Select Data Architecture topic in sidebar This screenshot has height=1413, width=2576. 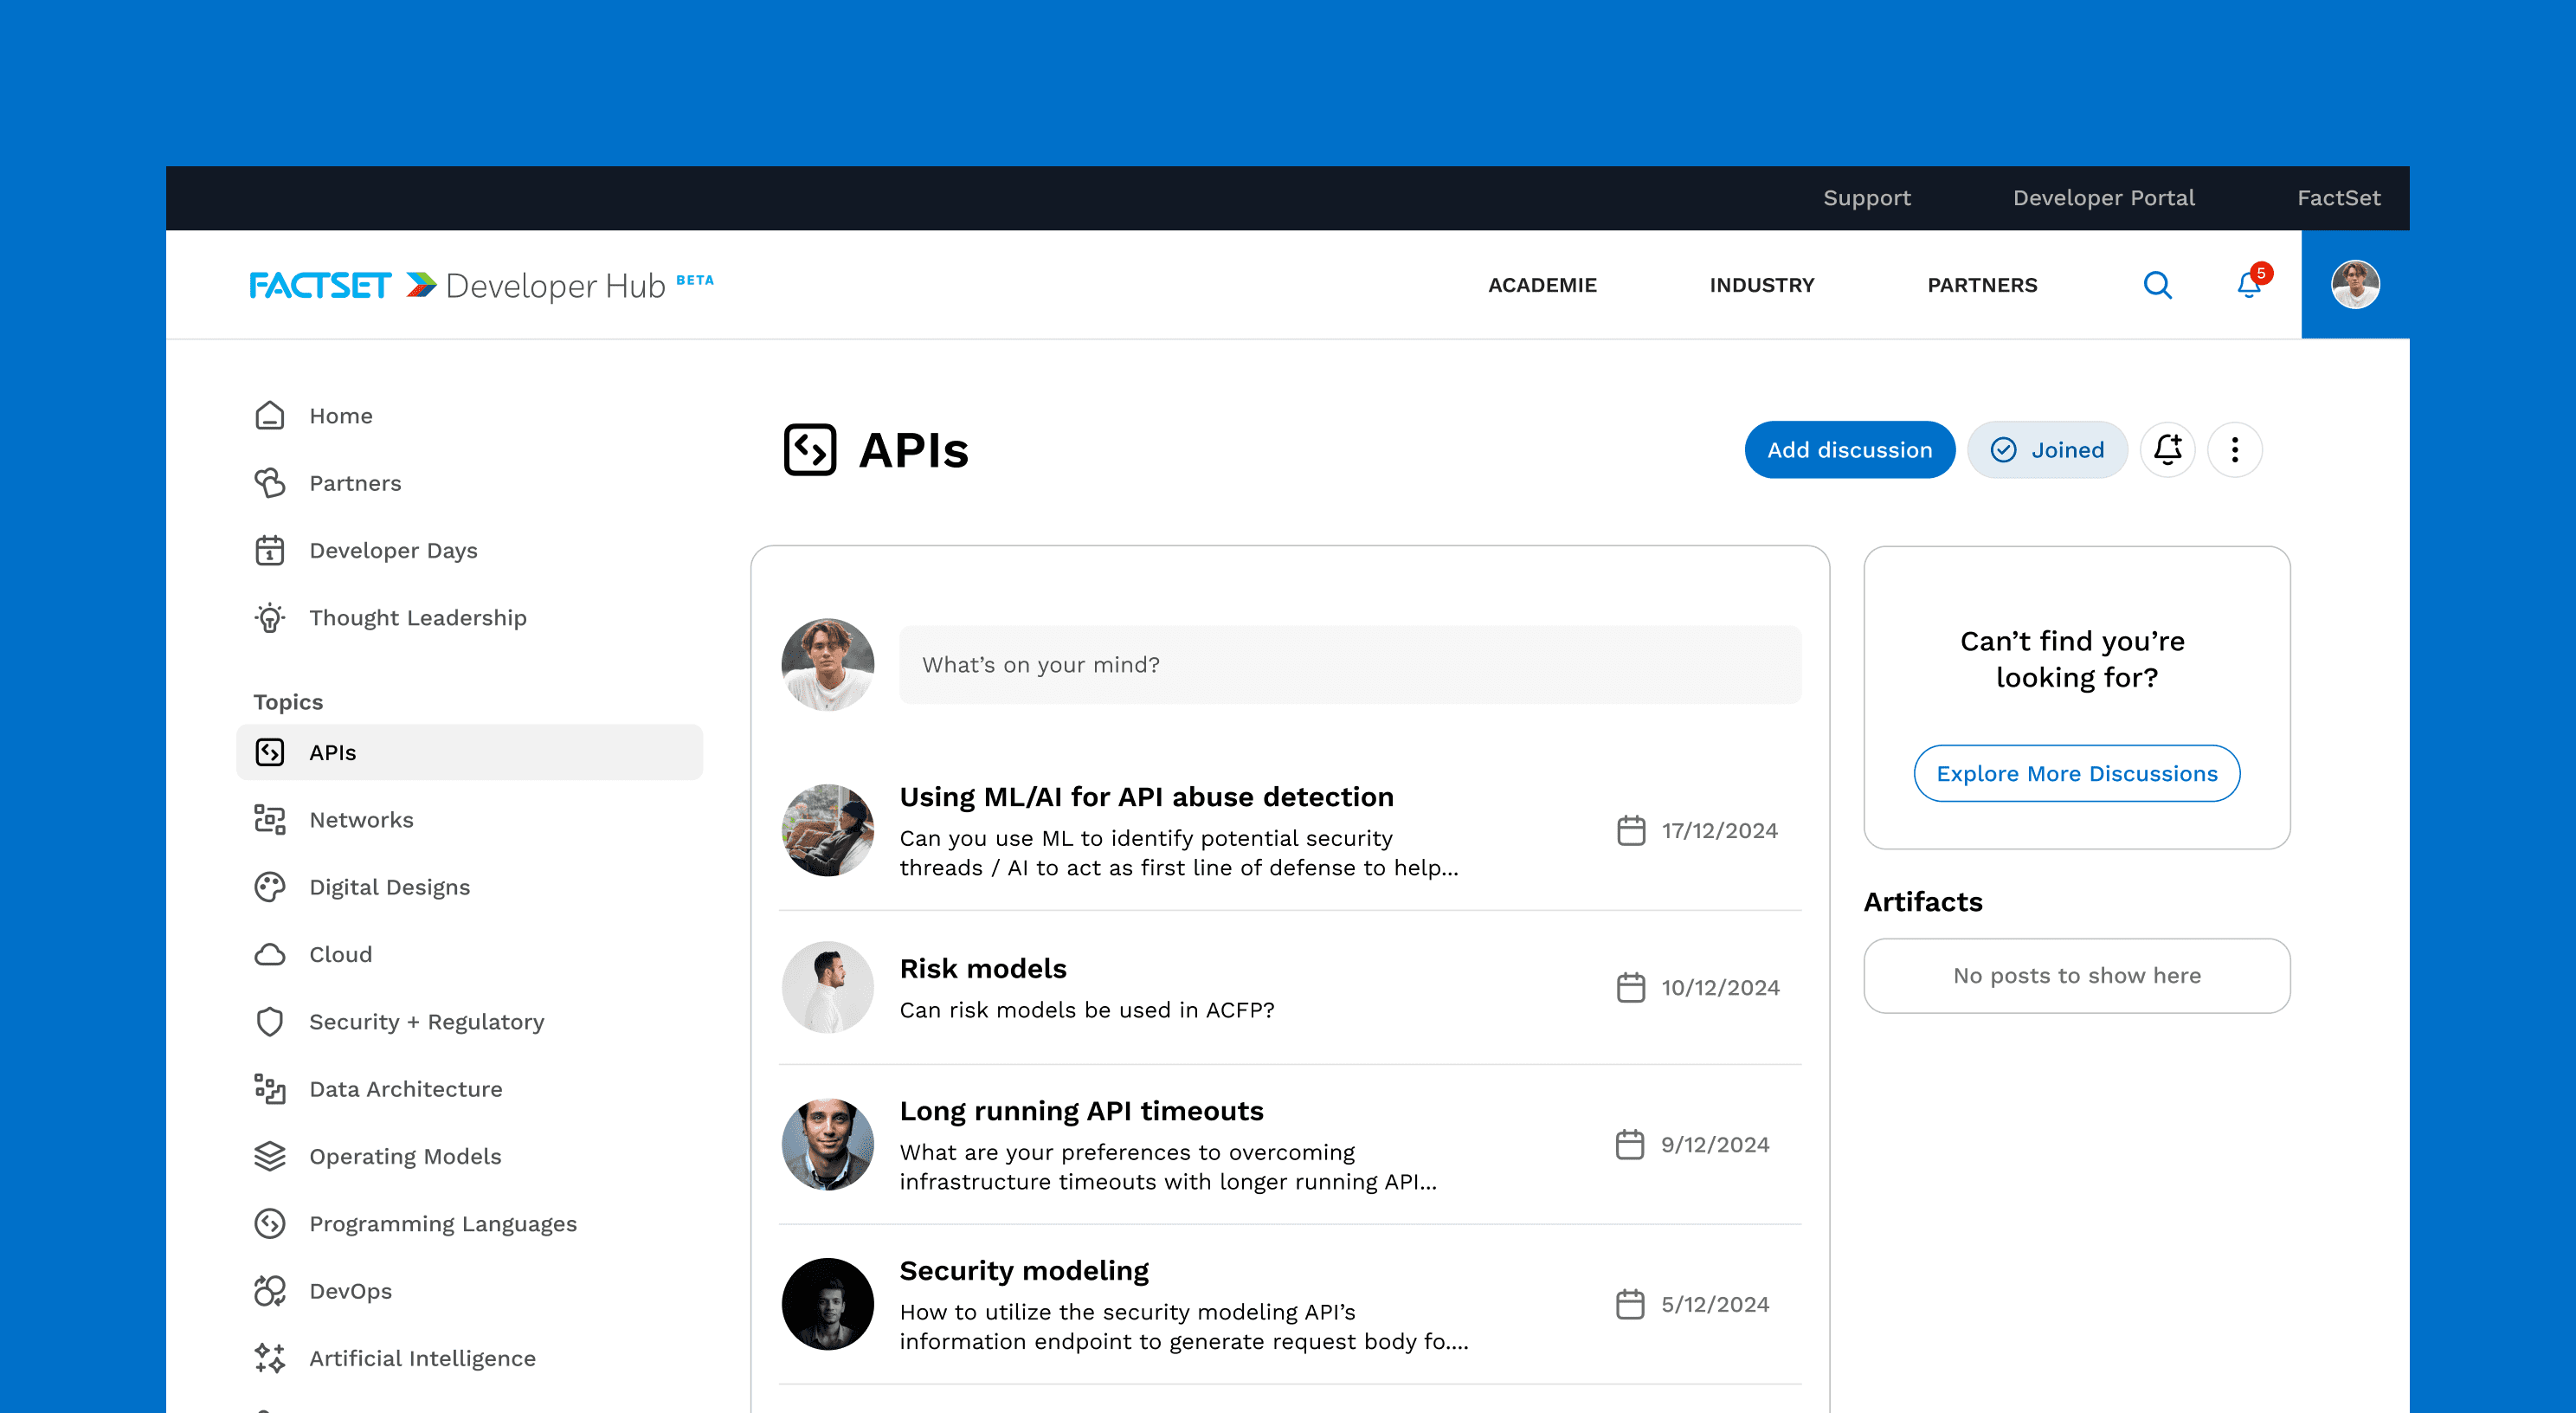click(405, 1089)
